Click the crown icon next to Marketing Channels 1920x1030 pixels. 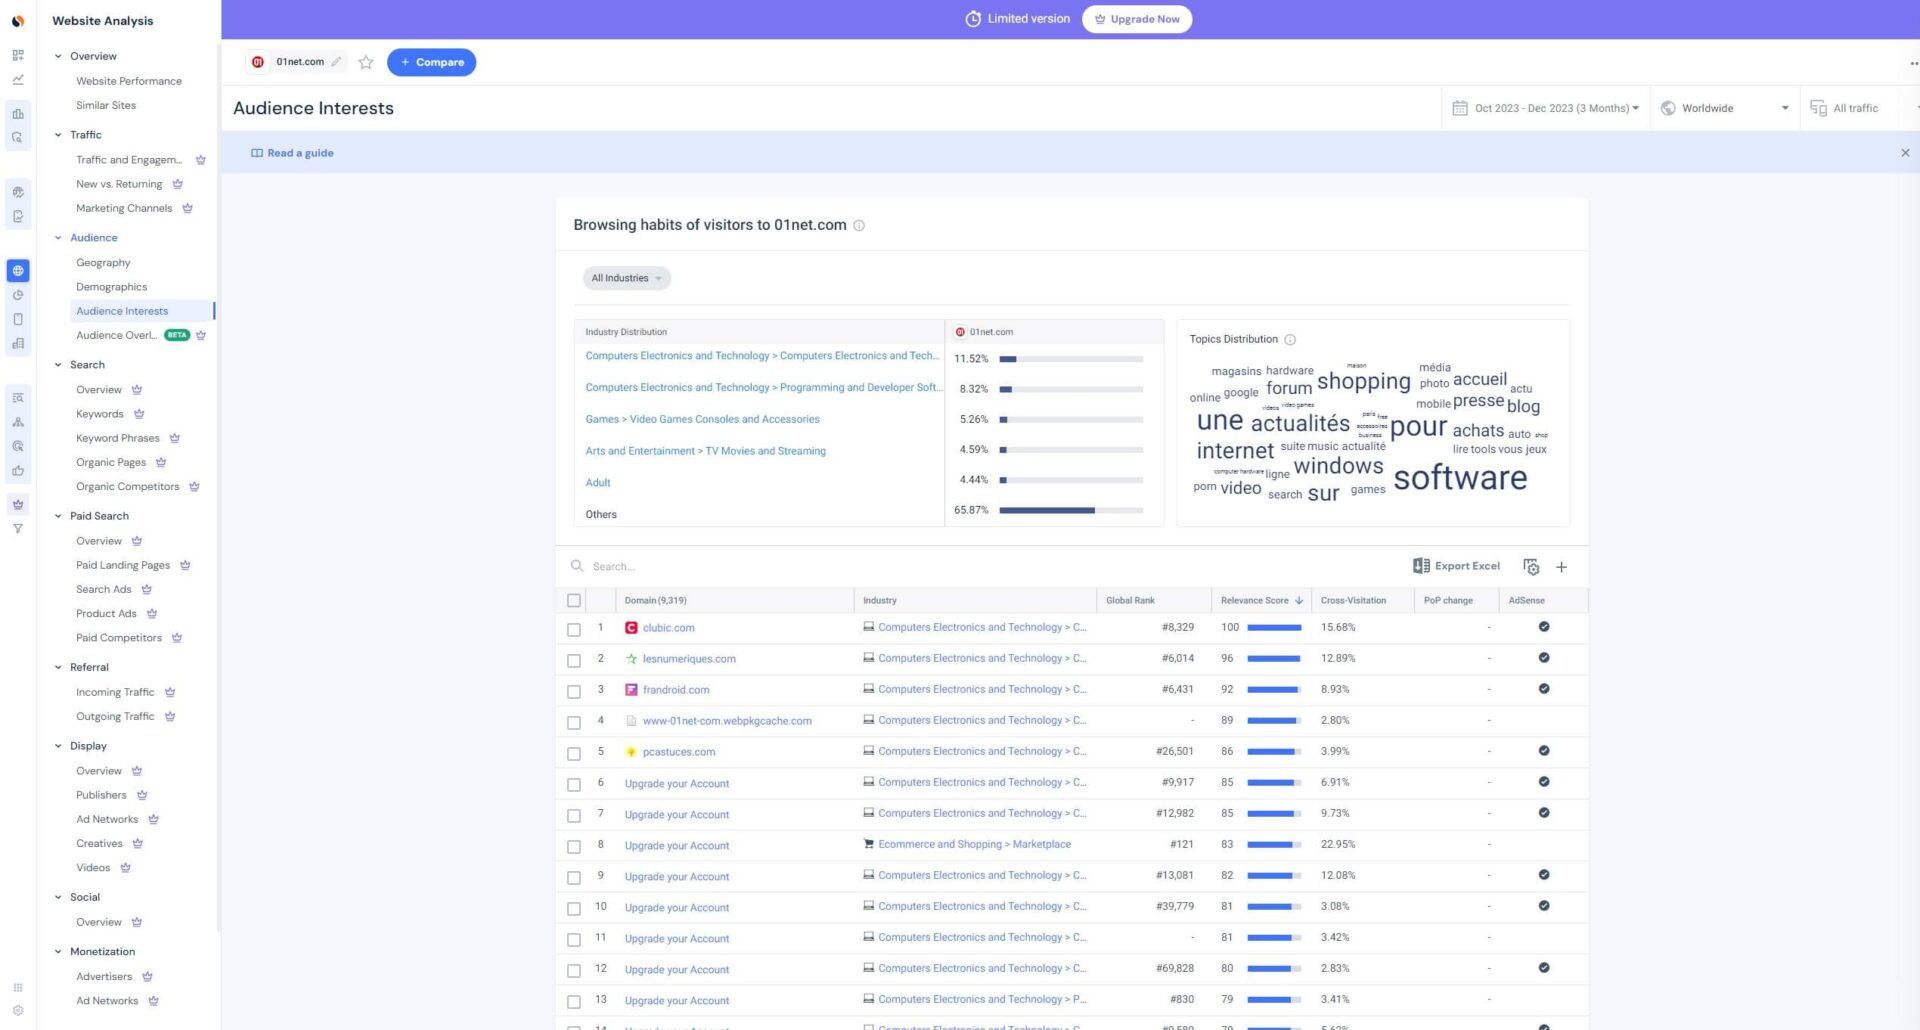pyautogui.click(x=187, y=209)
